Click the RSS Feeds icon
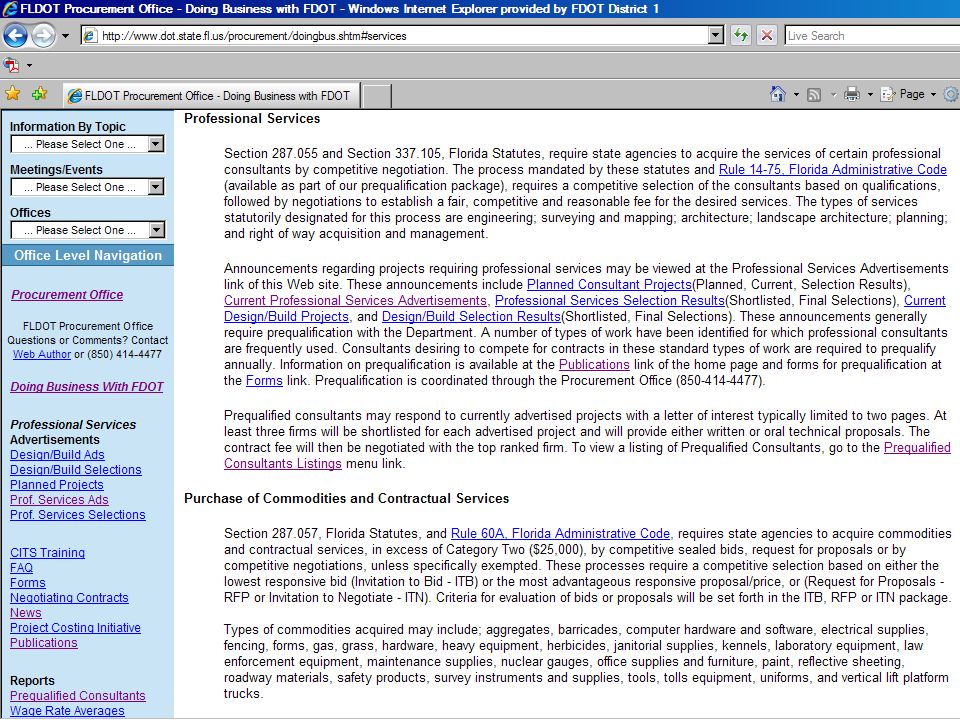Image resolution: width=960 pixels, height=720 pixels. (814, 95)
